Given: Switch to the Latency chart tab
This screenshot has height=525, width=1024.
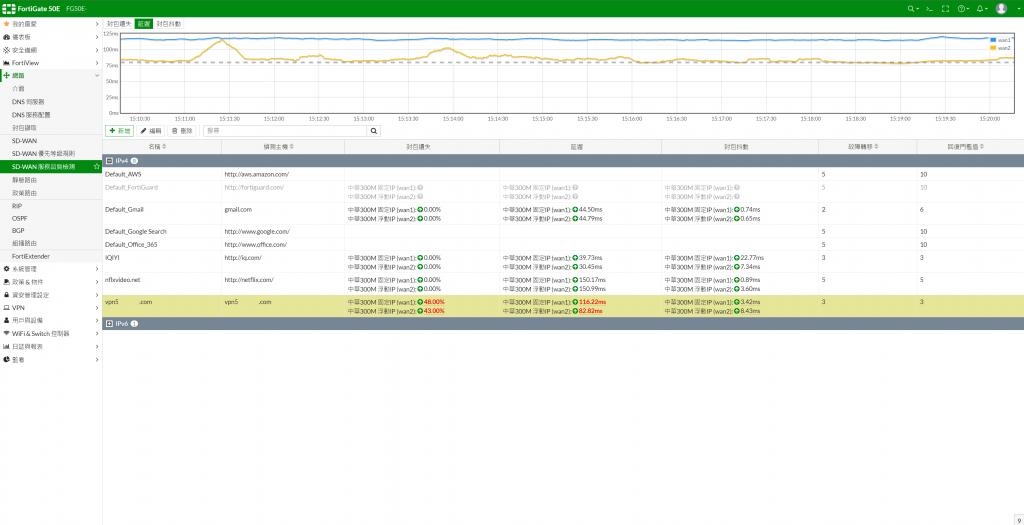Looking at the screenshot, I should tap(144, 24).
